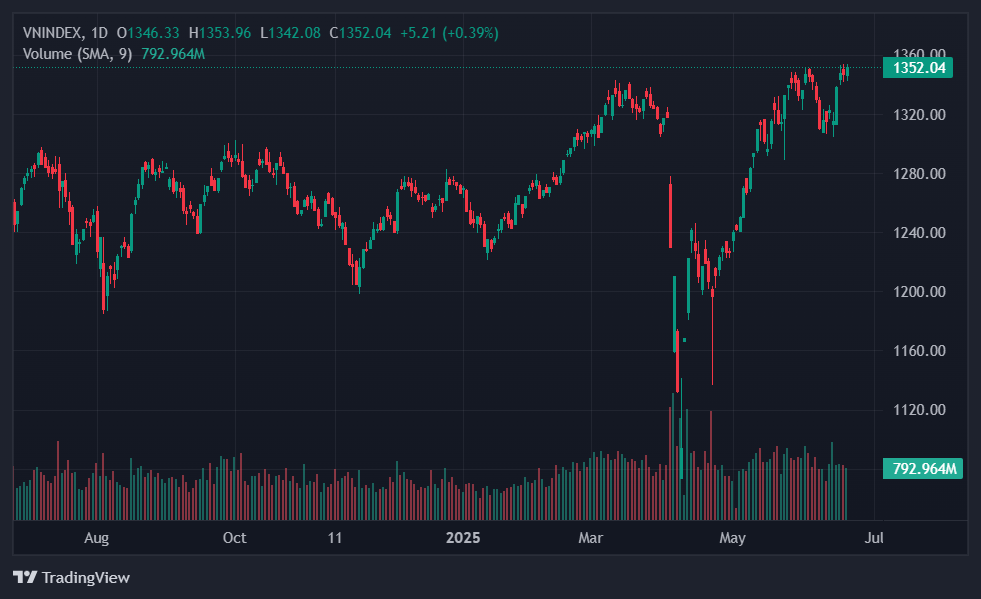Image resolution: width=981 pixels, height=599 pixels.
Task: Click the +5.21 (+0.39%) change value
Action: (449, 33)
